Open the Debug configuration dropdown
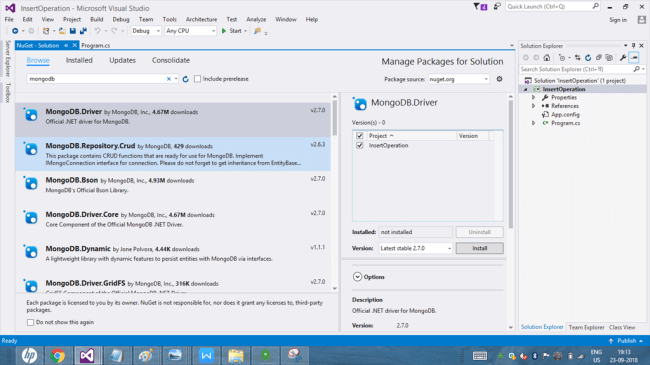 coord(146,31)
